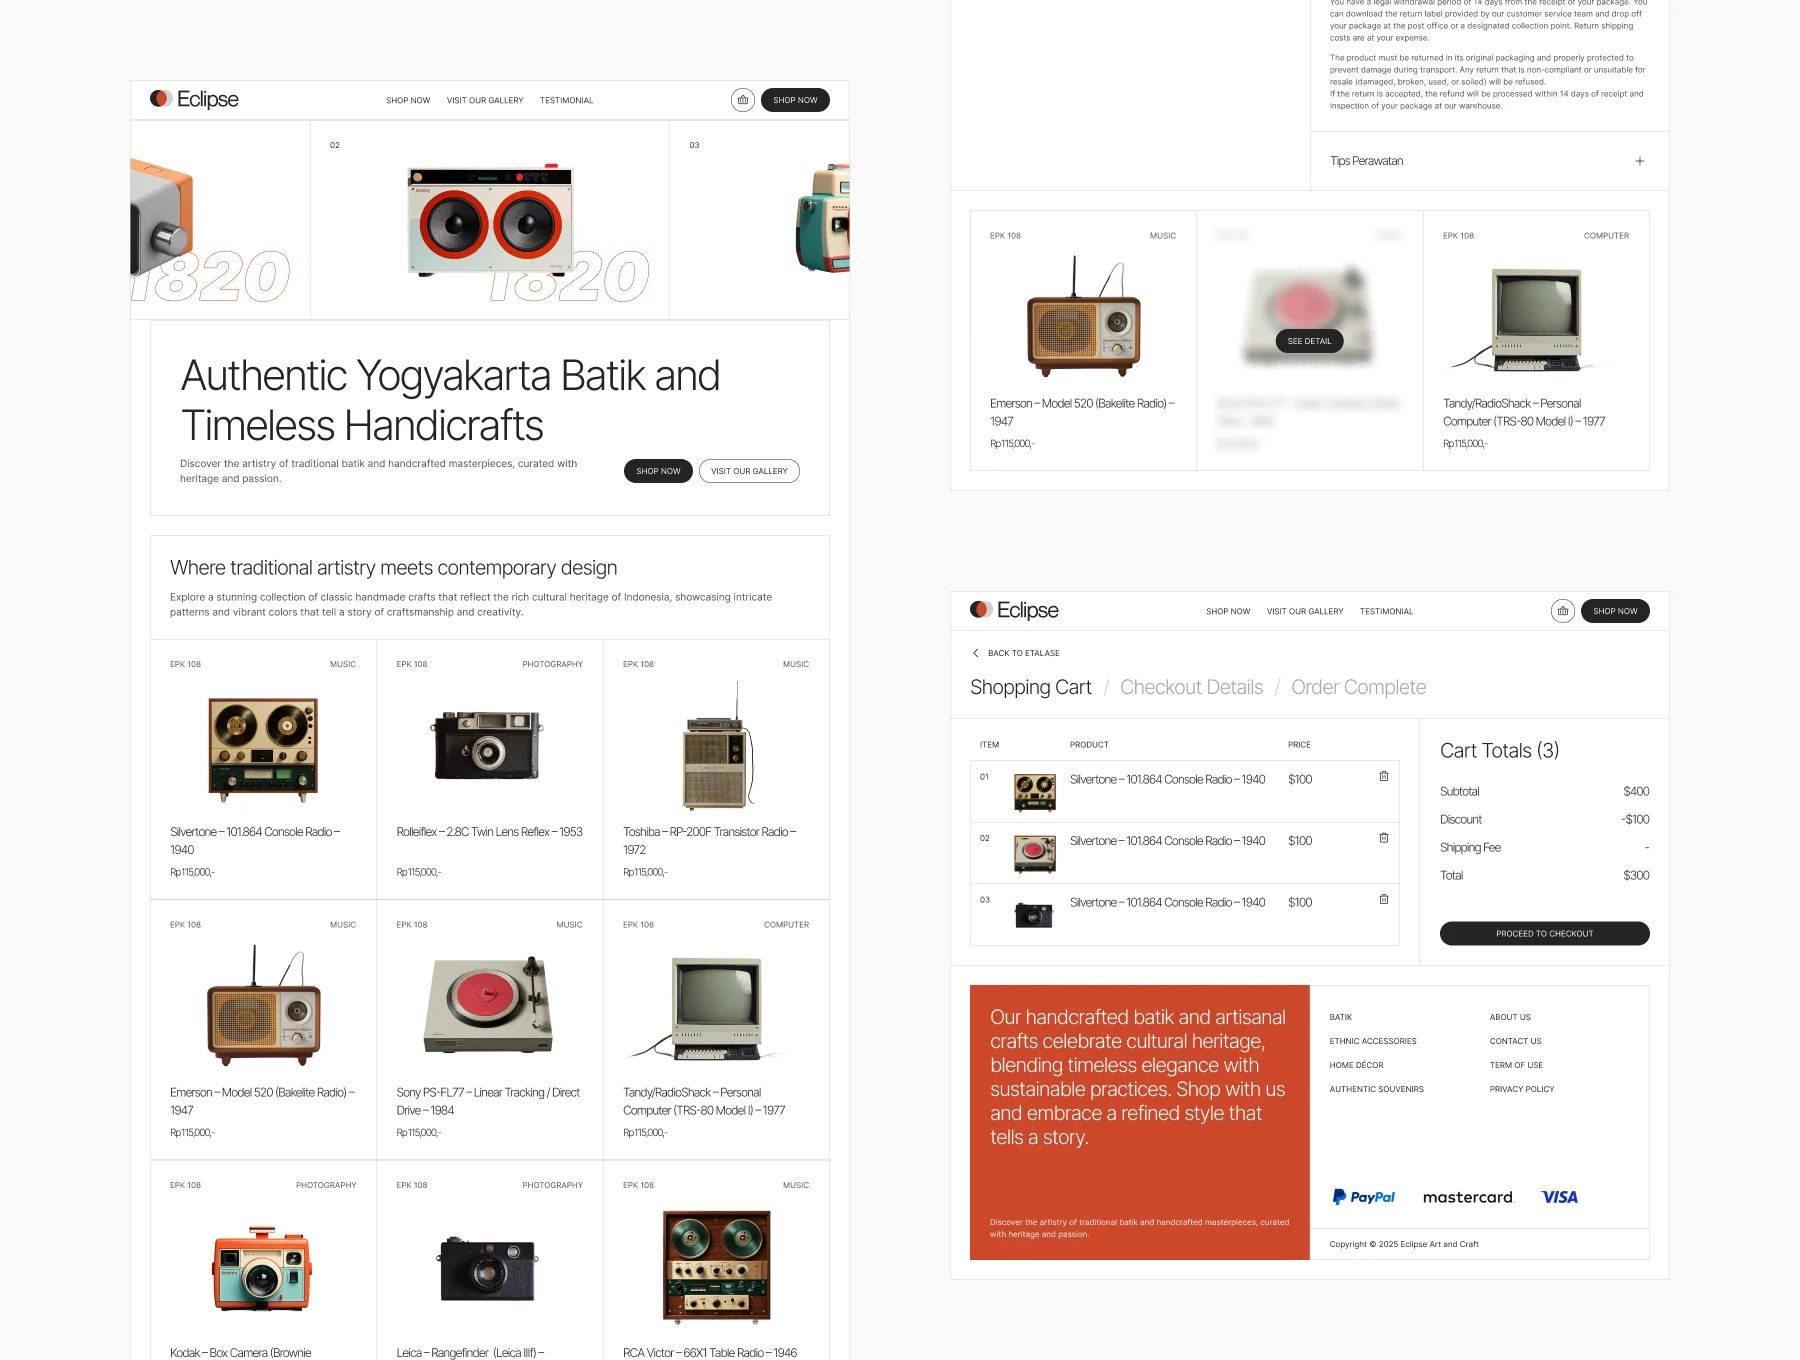Open Contact Us footer link
The image size is (1800, 1360).
point(1515,1041)
